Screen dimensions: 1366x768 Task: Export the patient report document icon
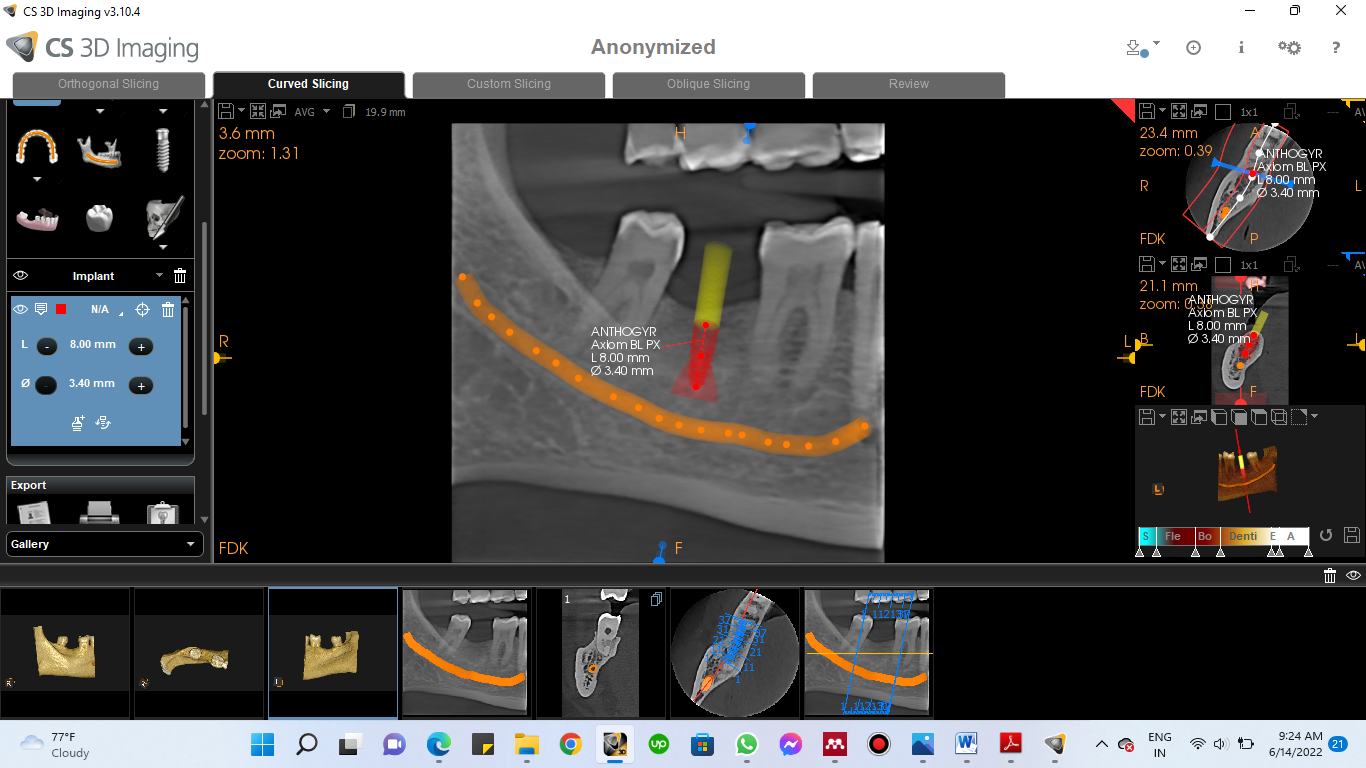coord(34,512)
